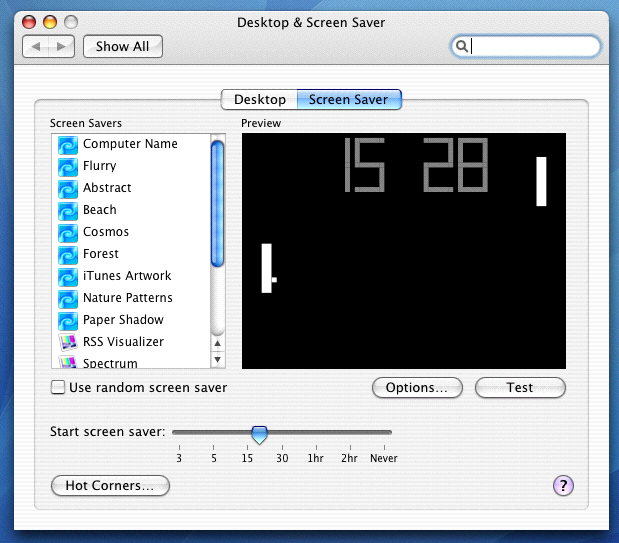
Task: Select Forest in the list
Action: (x=131, y=254)
